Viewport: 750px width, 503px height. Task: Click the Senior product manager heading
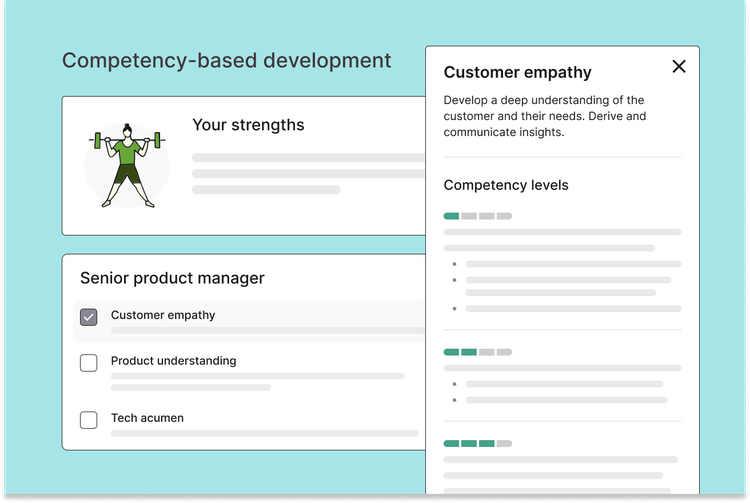click(x=172, y=278)
